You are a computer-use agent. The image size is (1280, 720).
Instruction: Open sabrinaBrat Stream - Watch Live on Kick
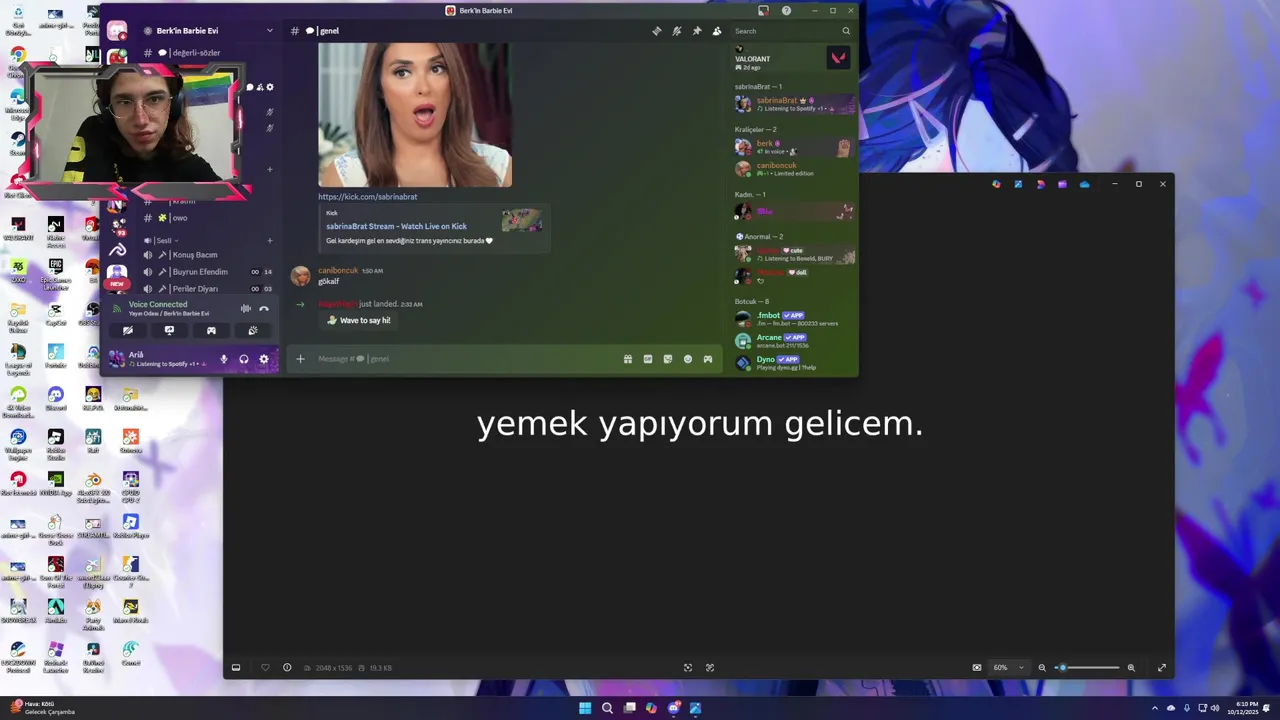pos(396,226)
